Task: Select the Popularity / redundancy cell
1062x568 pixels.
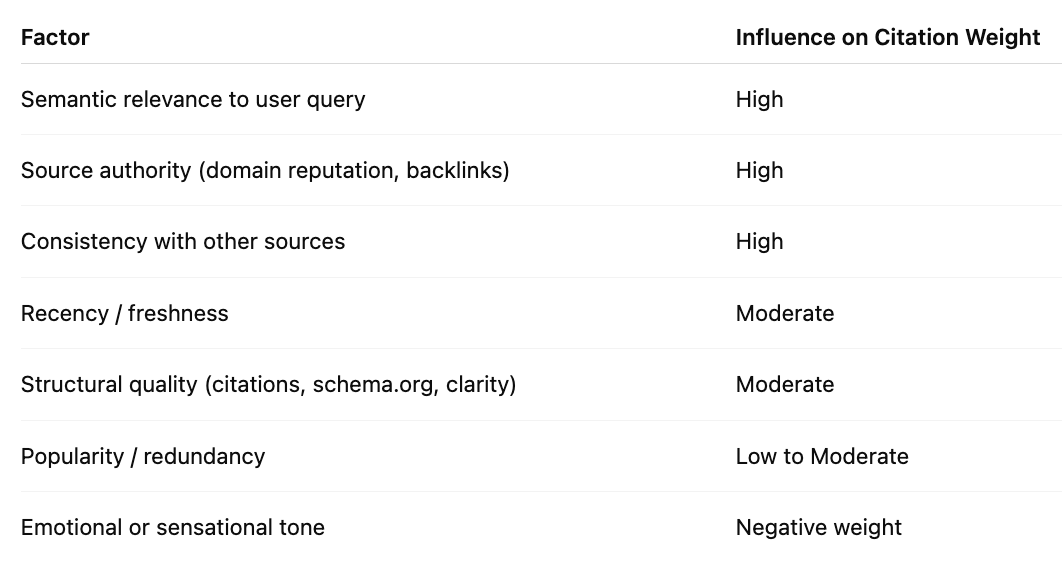Action: pos(143,456)
